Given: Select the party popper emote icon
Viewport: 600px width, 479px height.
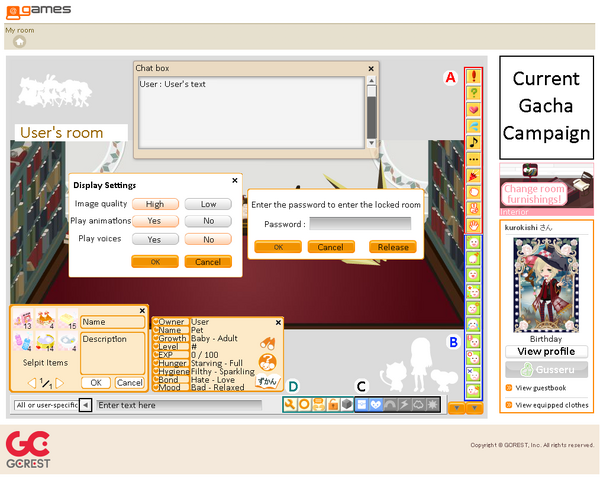Looking at the screenshot, I should [x=474, y=176].
